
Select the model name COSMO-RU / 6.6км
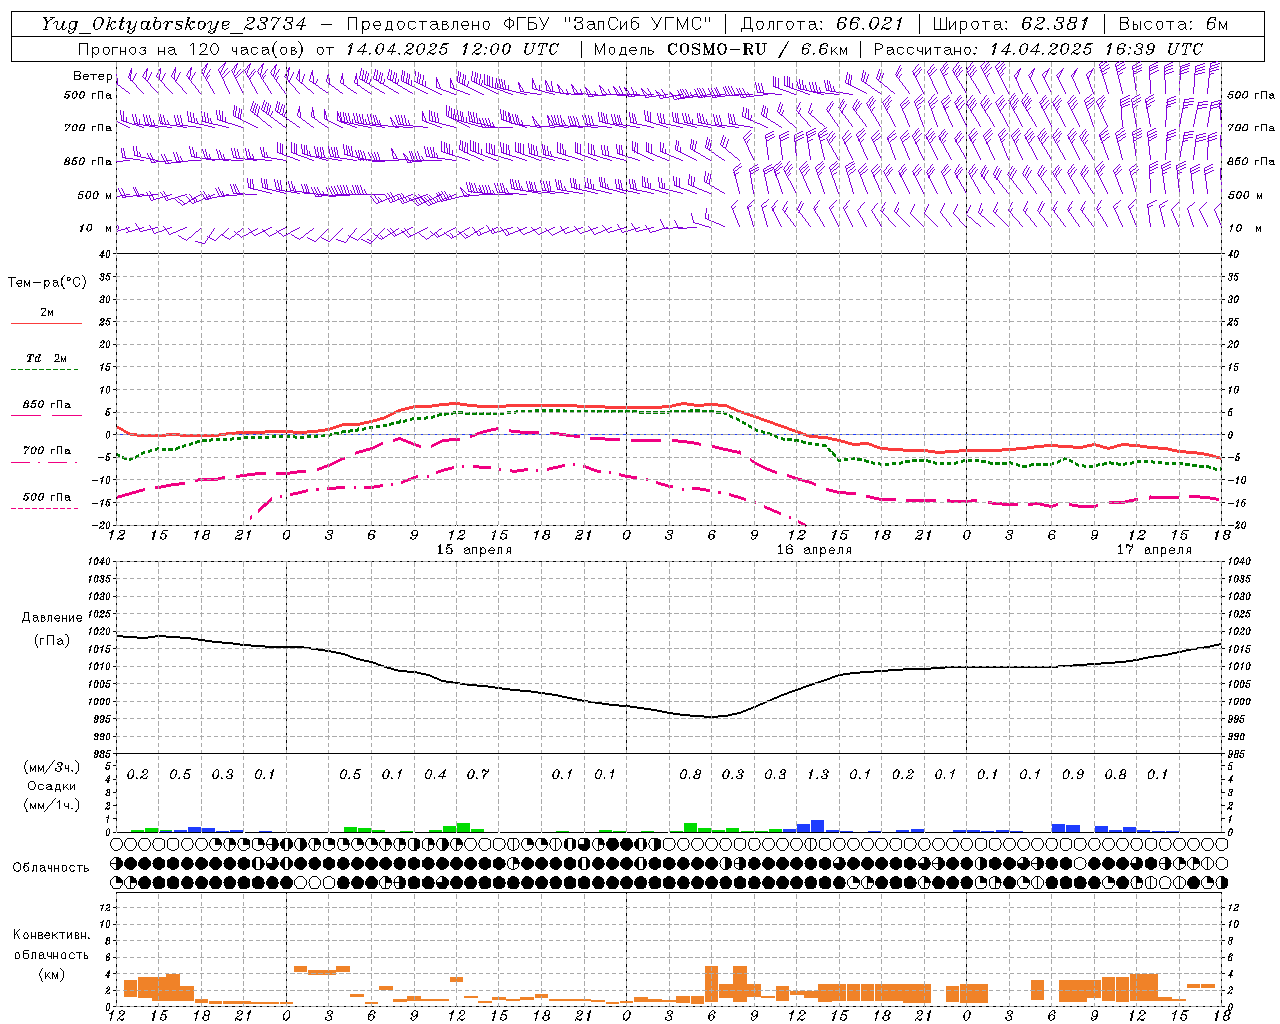[757, 49]
